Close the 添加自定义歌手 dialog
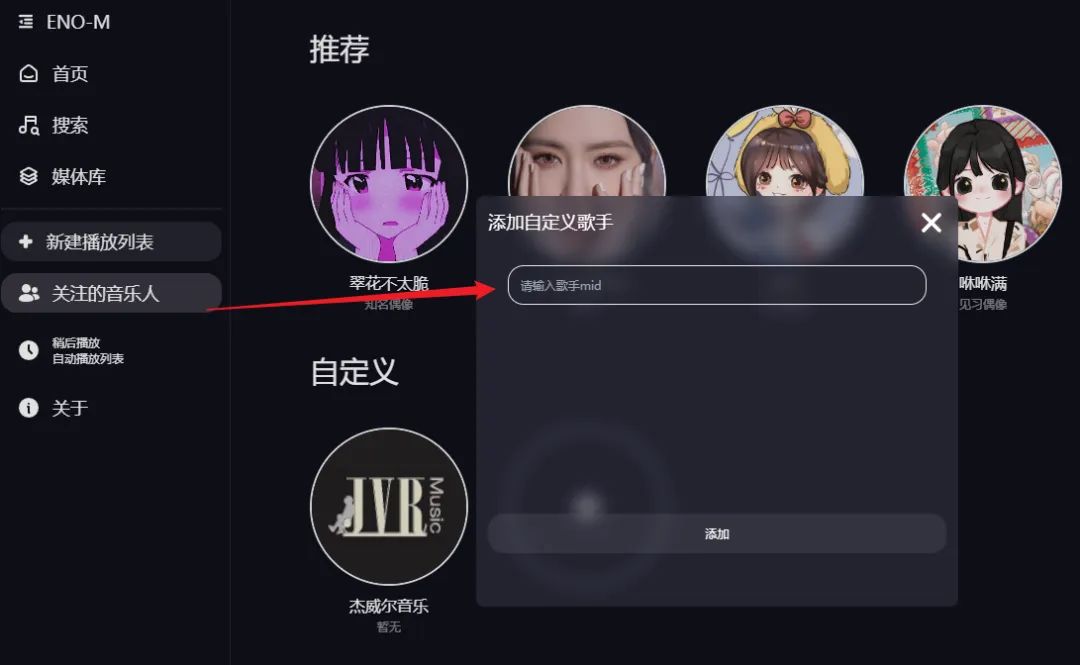 pos(931,223)
